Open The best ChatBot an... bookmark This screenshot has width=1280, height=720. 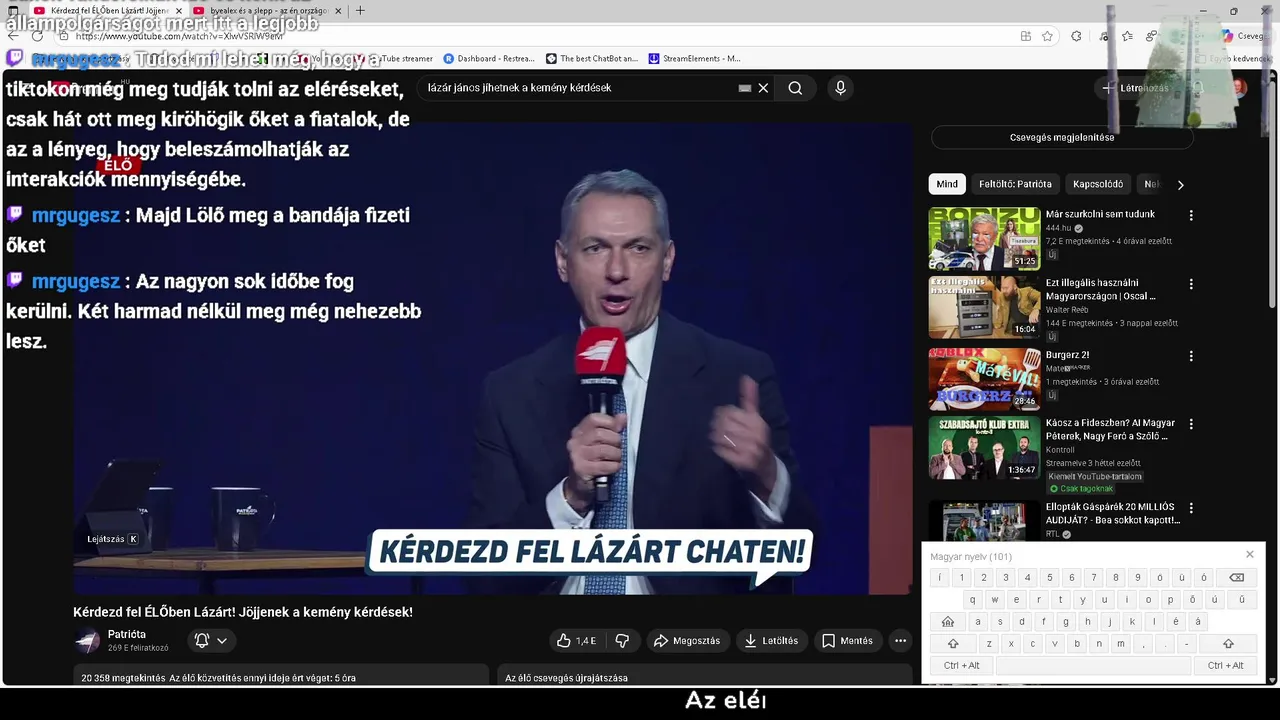tap(592, 59)
